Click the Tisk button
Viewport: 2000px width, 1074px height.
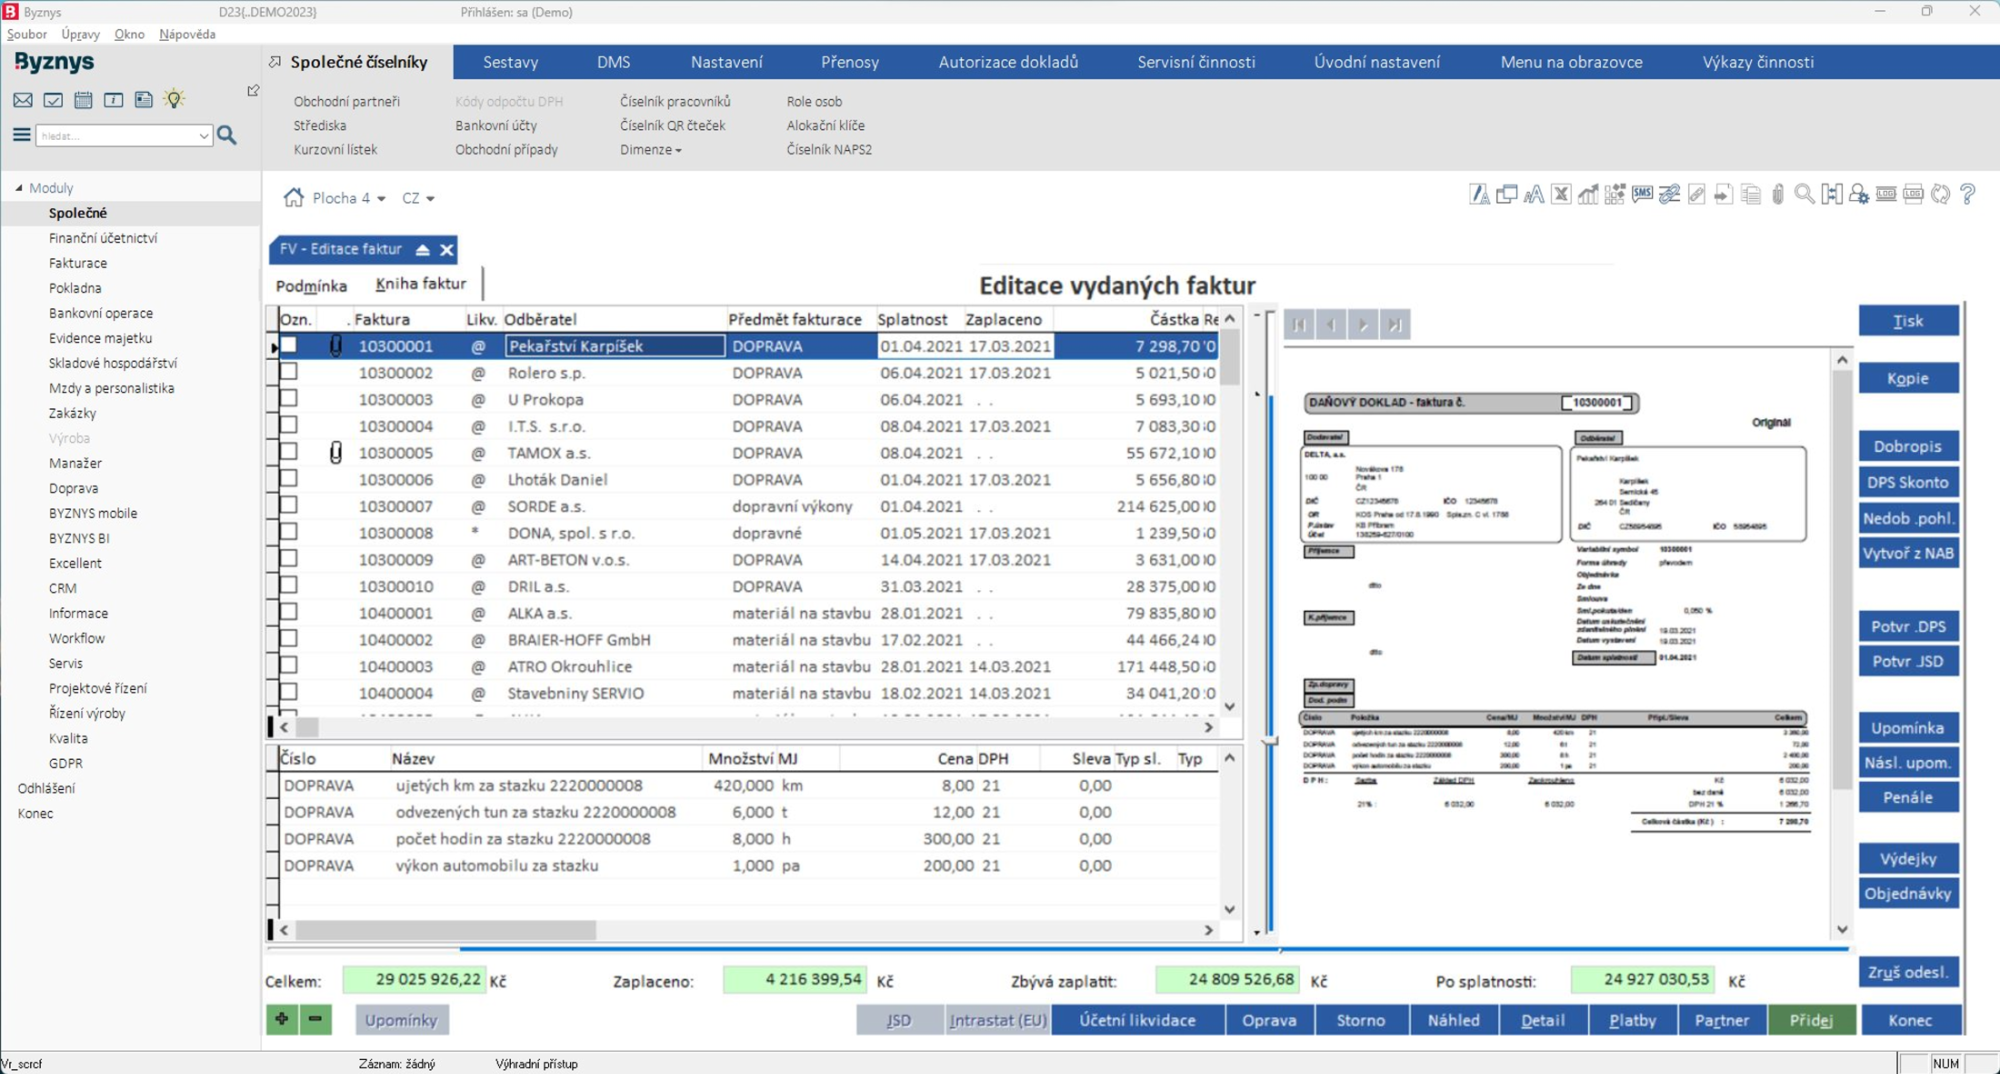click(x=1907, y=321)
